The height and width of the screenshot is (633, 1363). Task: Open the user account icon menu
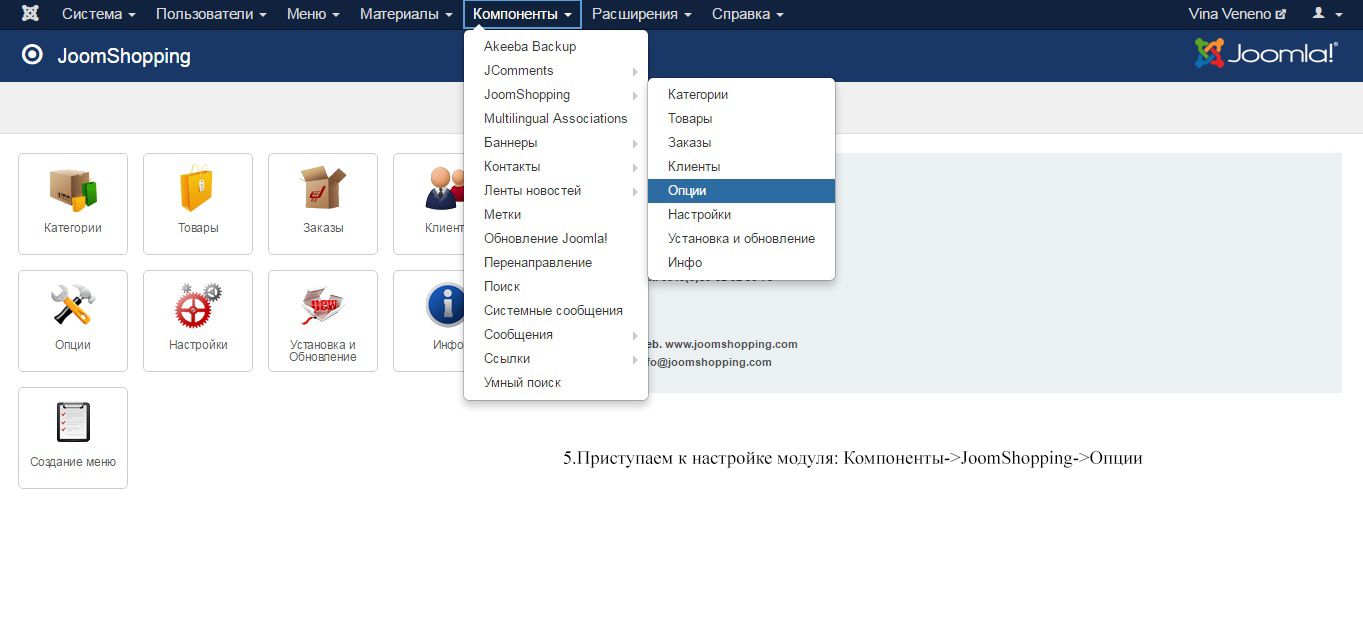tap(1327, 14)
